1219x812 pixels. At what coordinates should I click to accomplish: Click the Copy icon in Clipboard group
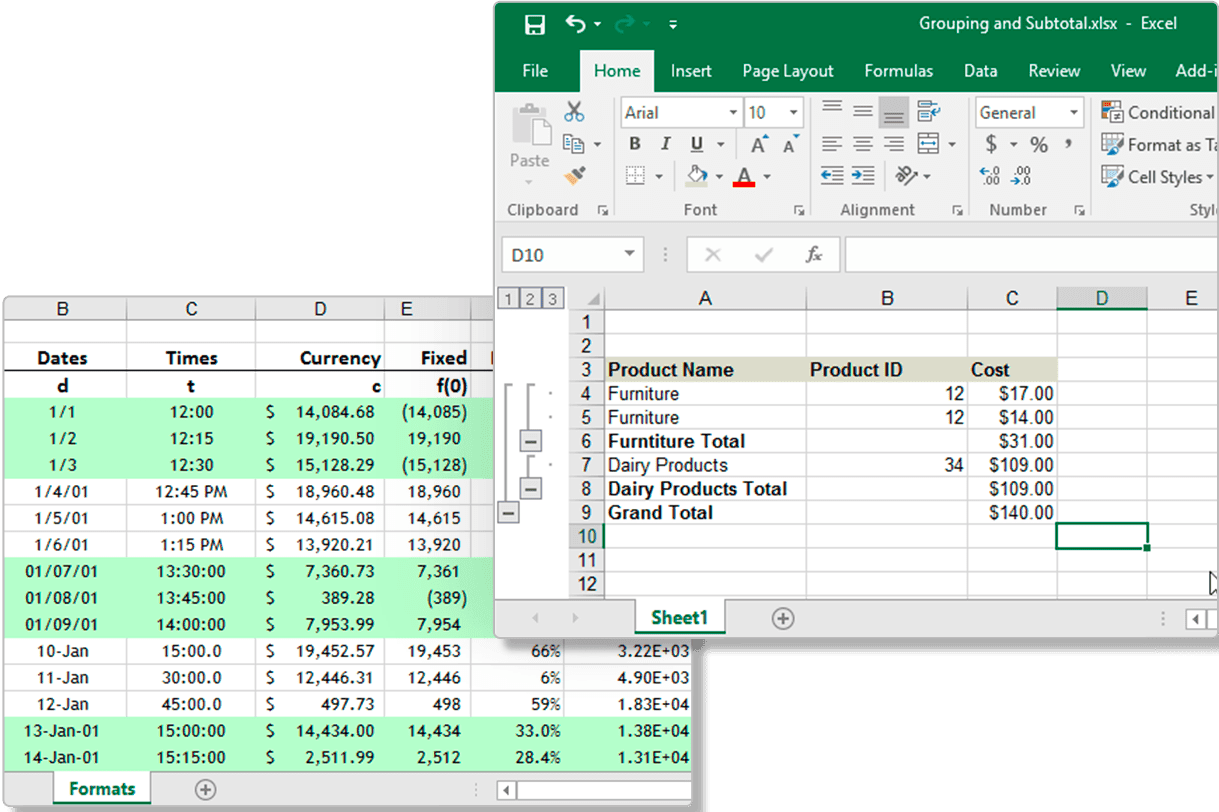pyautogui.click(x=574, y=144)
